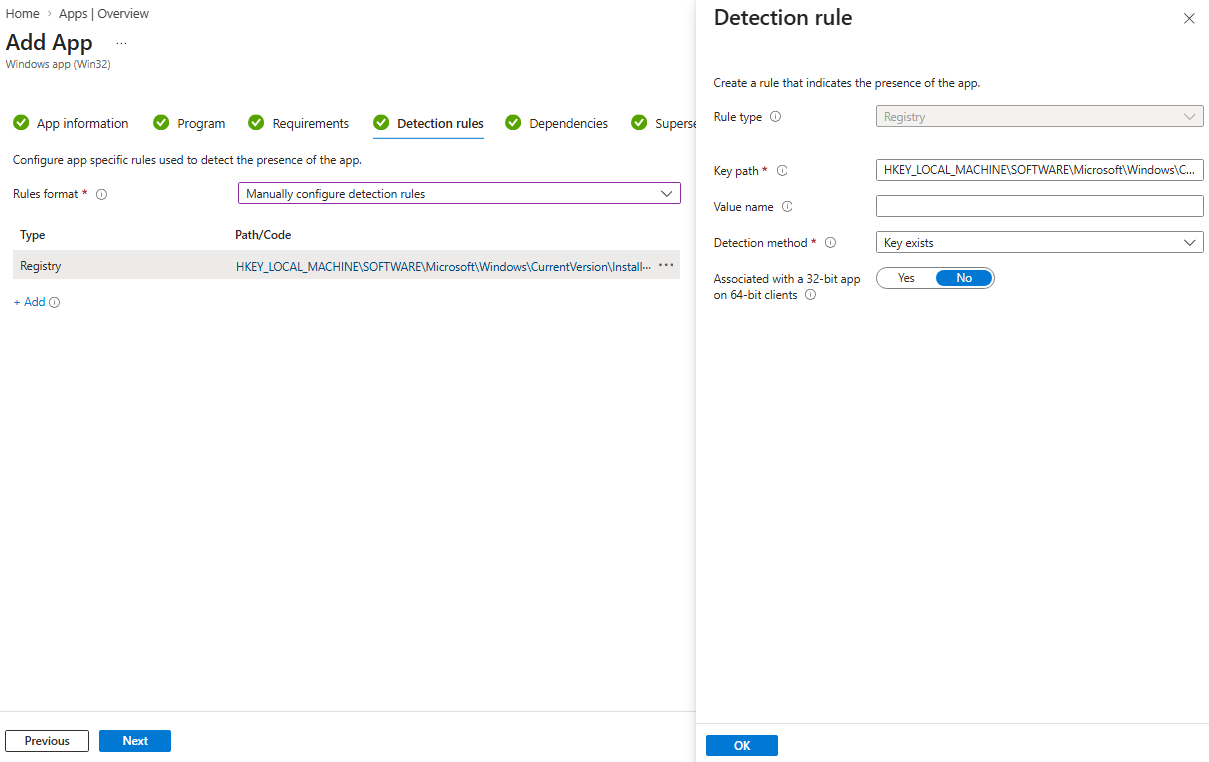Expand the Rules format dropdown
The width and height of the screenshot is (1209, 762).
click(x=459, y=194)
